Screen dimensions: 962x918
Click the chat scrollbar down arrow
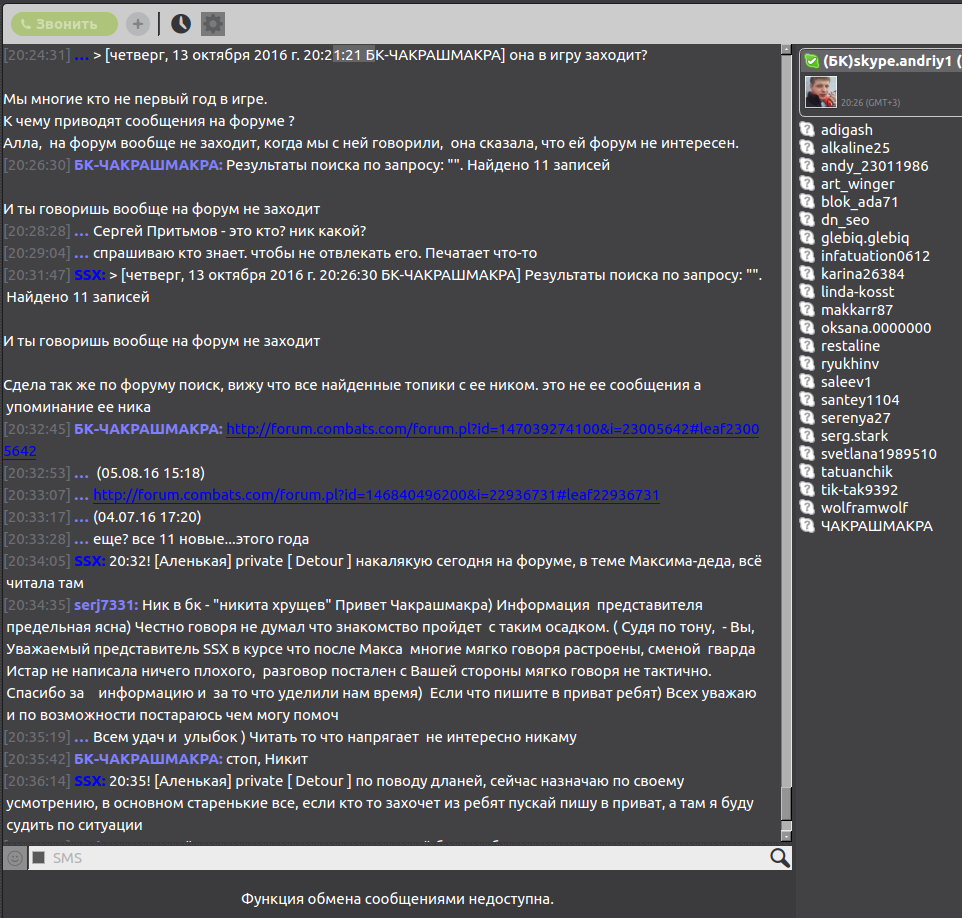coord(786,836)
